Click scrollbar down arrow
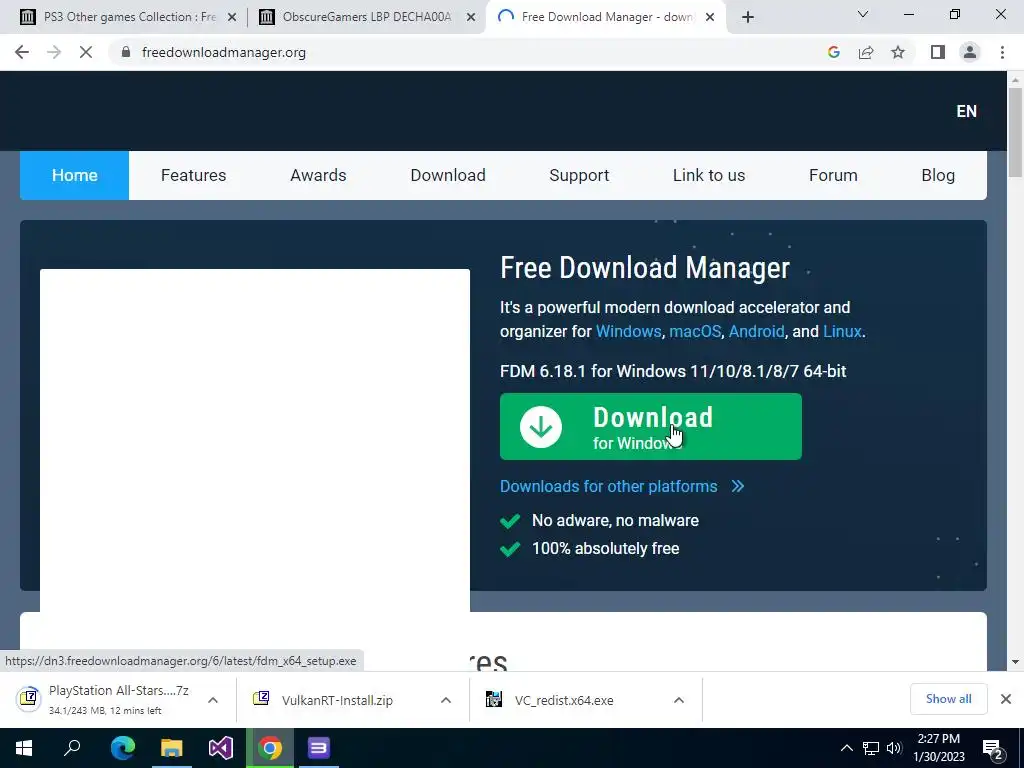 tap(1015, 662)
